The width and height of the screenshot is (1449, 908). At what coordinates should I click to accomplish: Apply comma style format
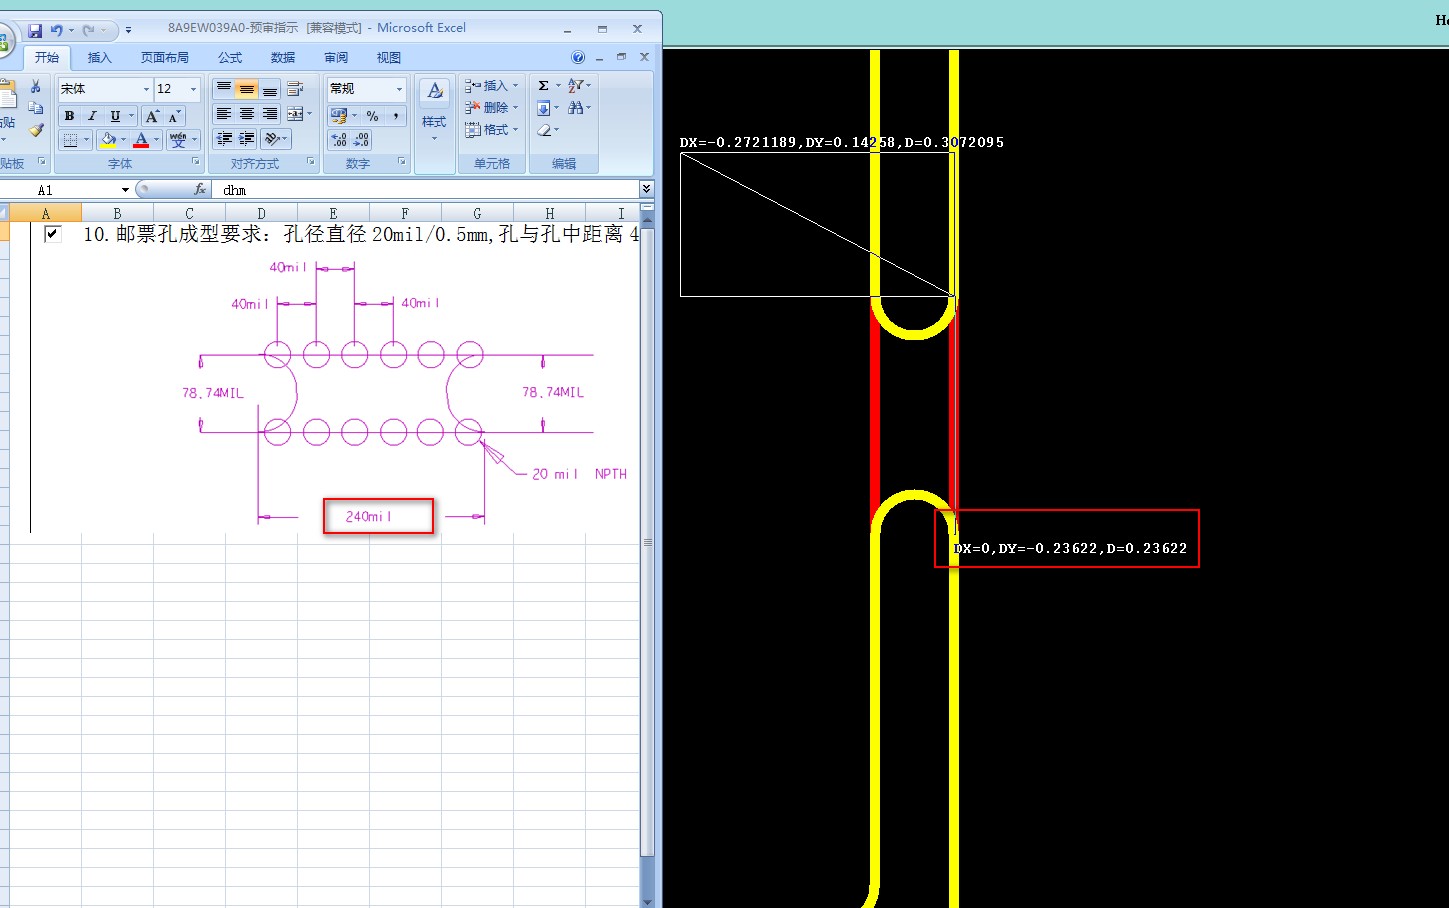coord(396,116)
